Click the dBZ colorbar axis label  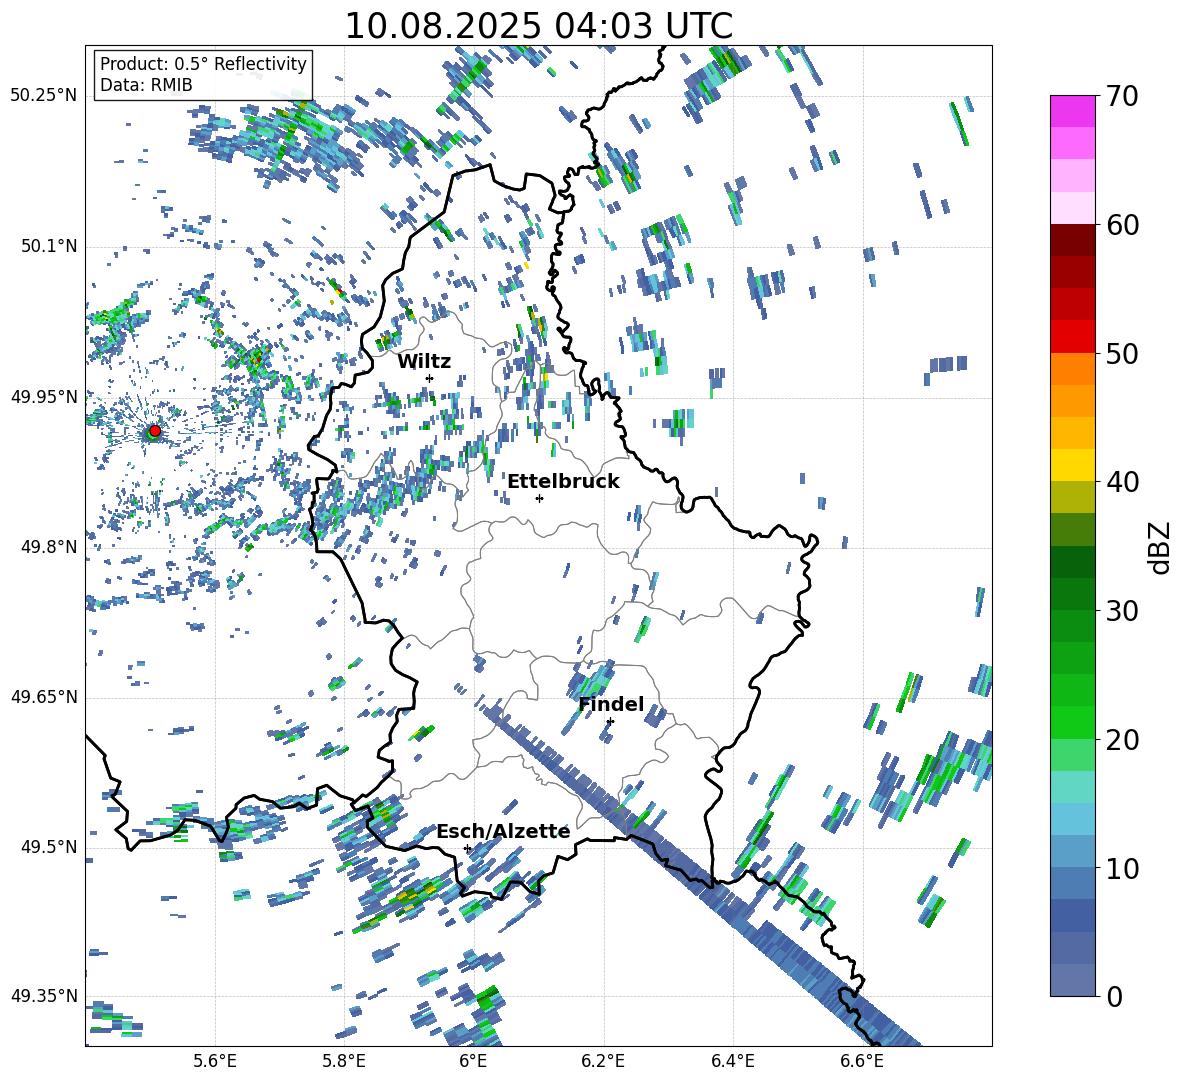(1159, 547)
